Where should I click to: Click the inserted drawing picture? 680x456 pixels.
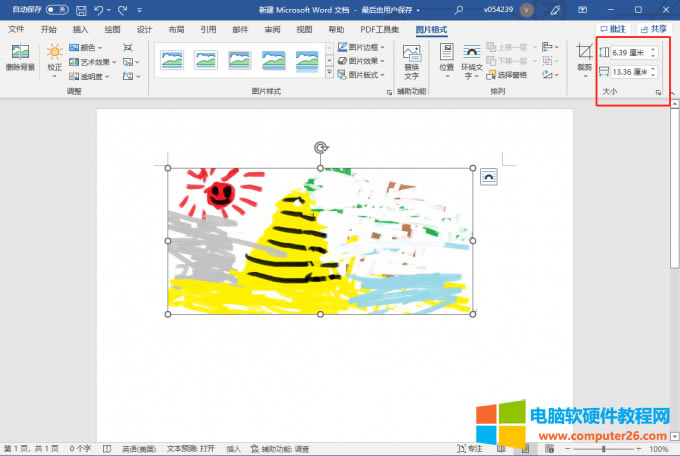tap(320, 241)
